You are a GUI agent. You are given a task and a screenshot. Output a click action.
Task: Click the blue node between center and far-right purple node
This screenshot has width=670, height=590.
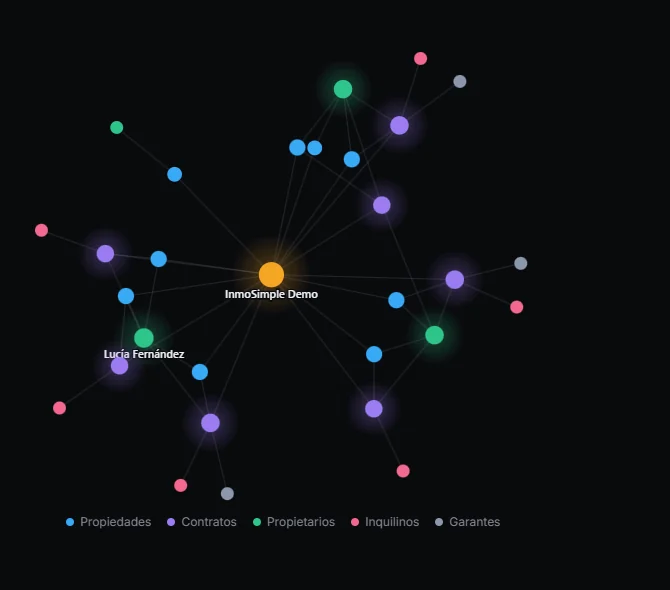396,300
